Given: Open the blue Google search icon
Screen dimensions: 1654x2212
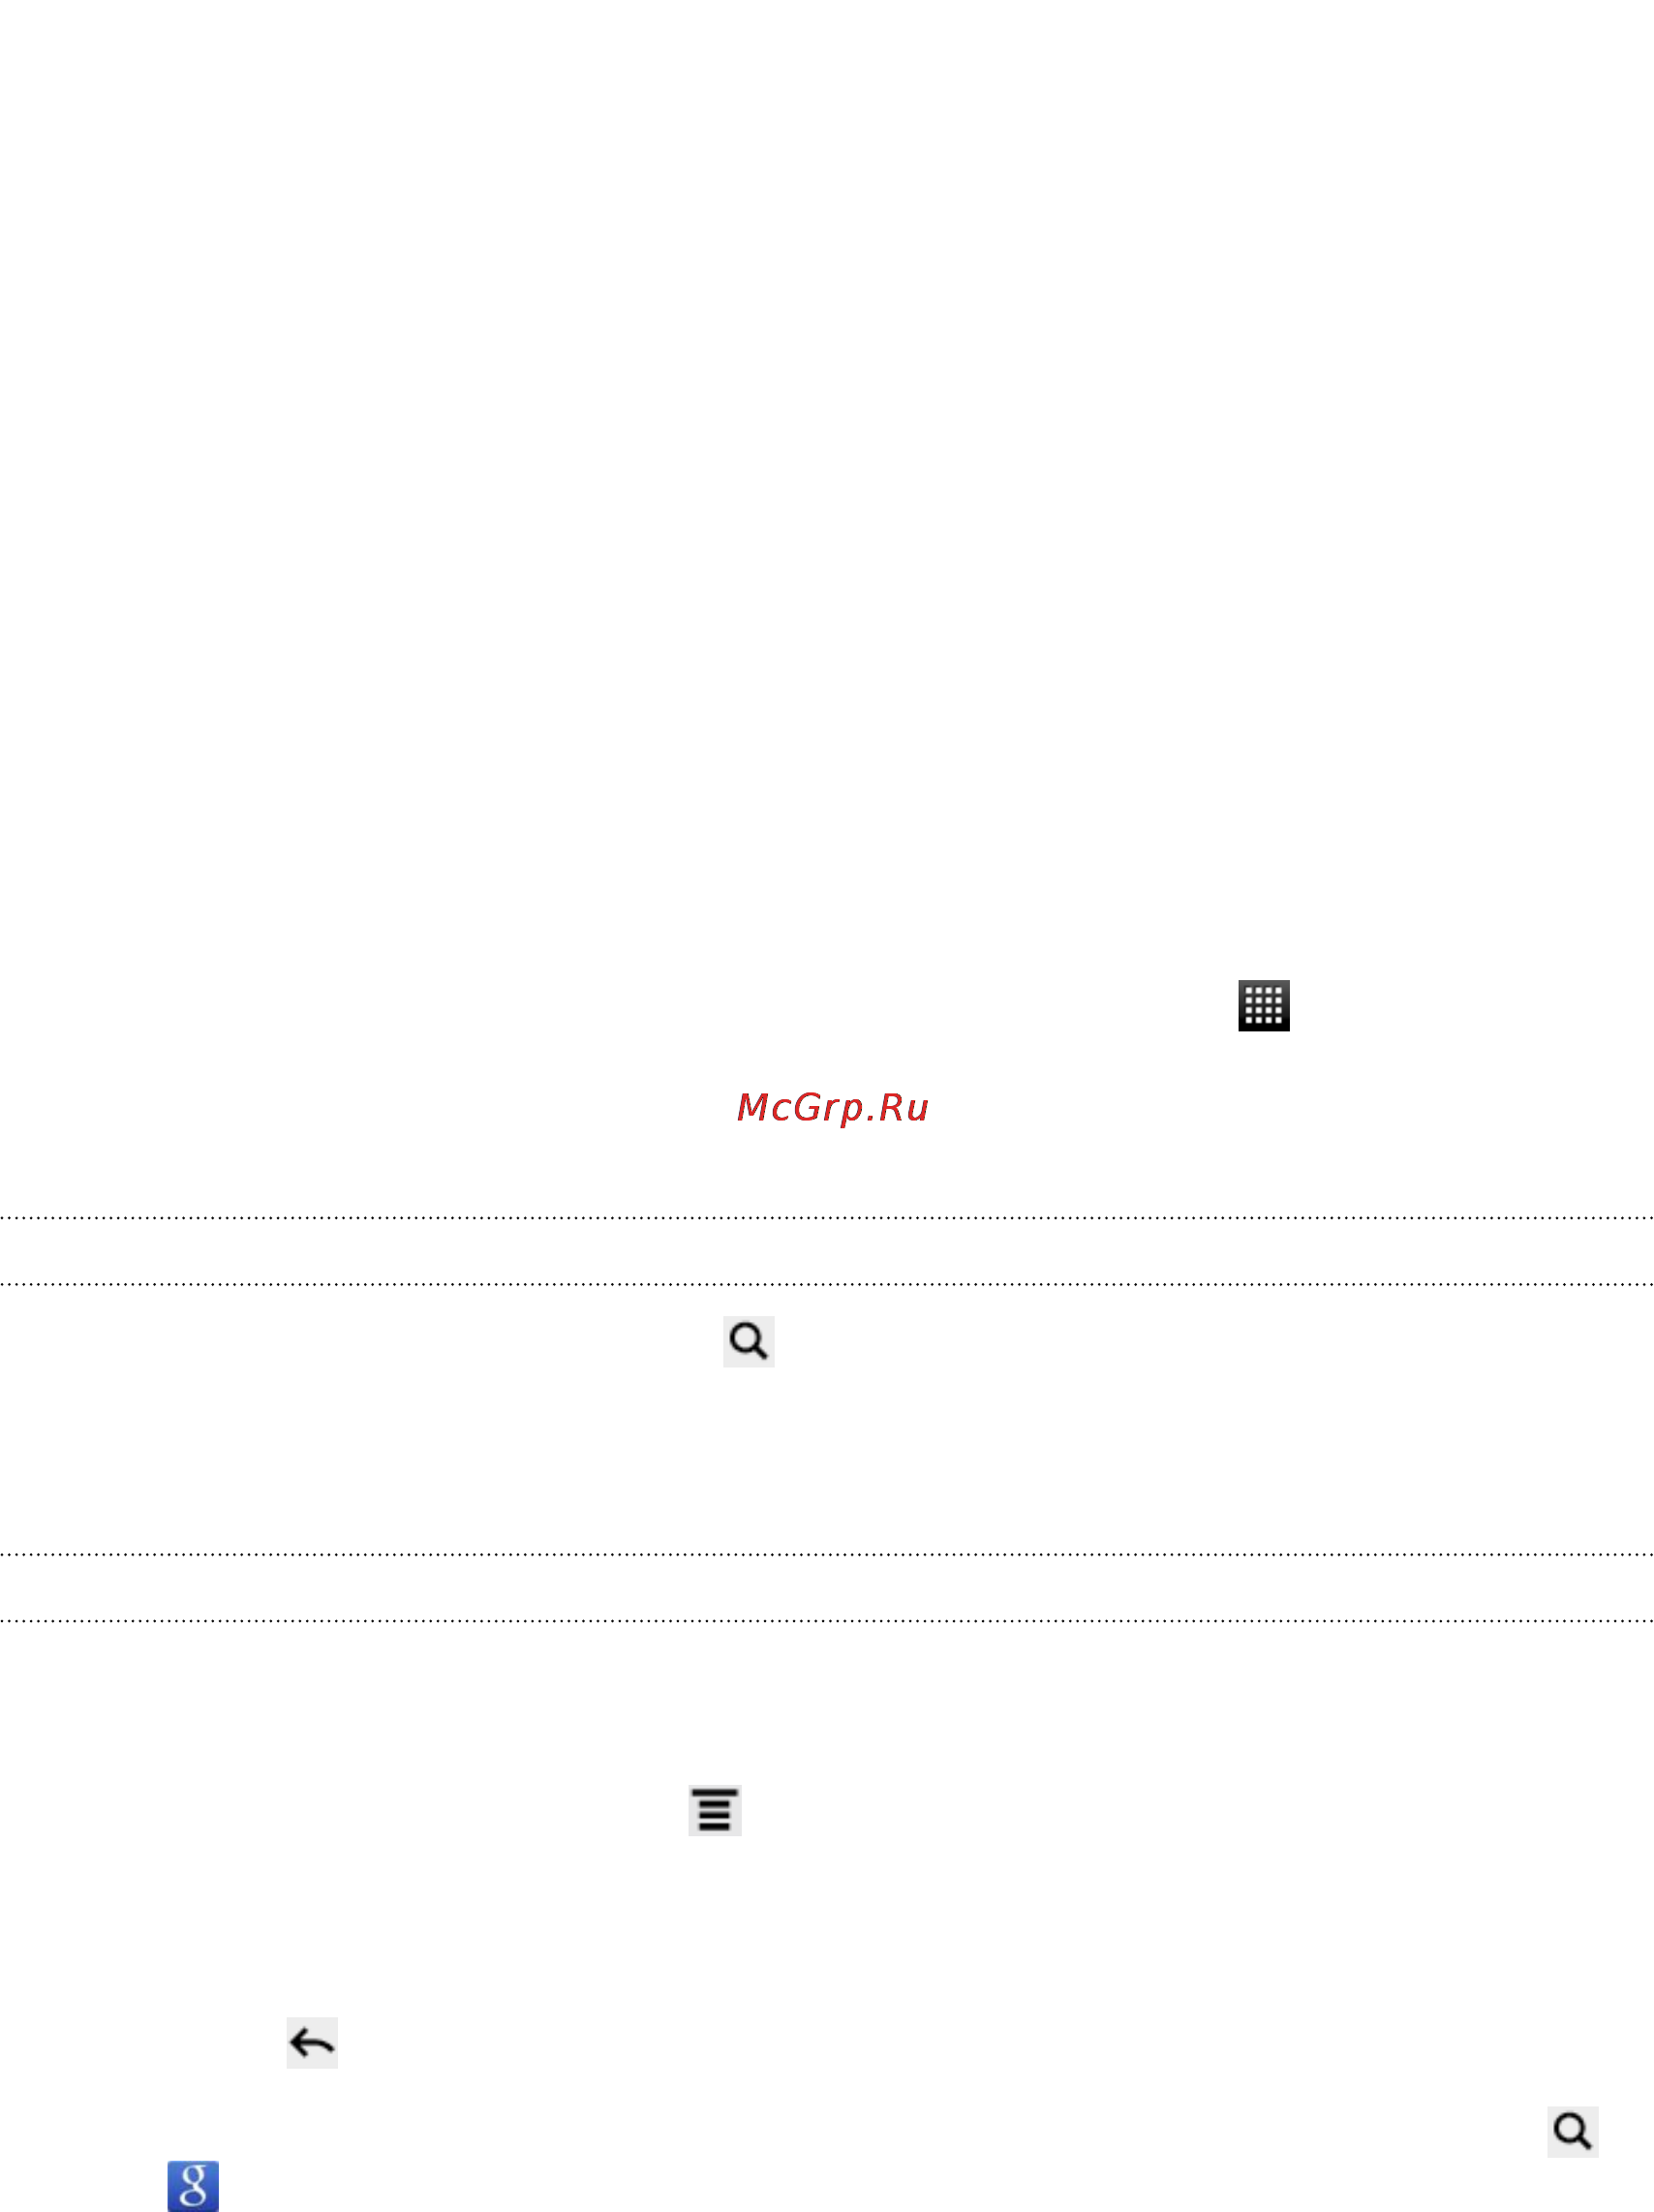Looking at the screenshot, I should [x=193, y=2186].
